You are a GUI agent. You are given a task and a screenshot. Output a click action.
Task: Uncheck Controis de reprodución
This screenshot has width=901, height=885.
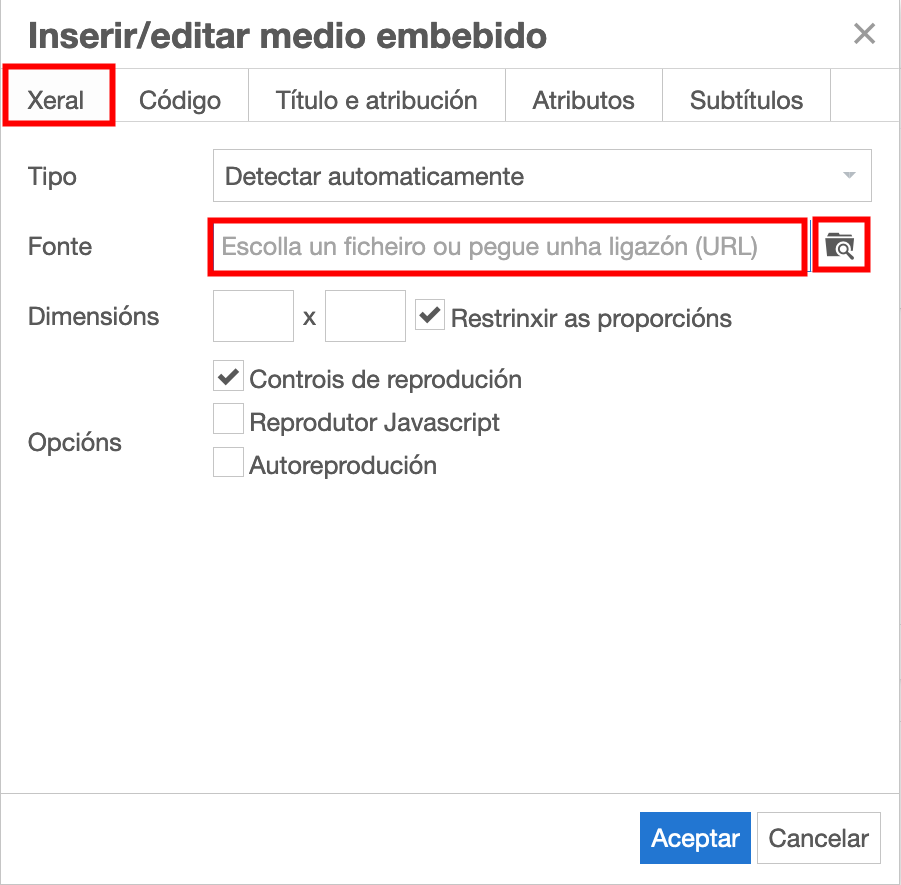tap(229, 378)
